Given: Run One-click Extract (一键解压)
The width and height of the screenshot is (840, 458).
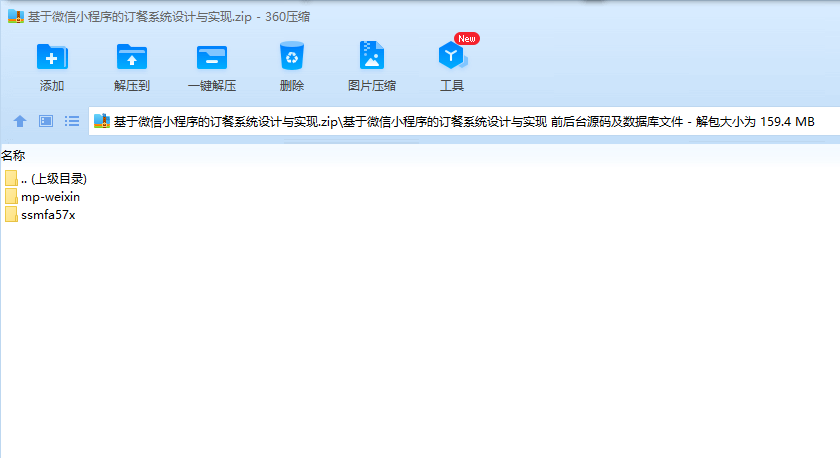Looking at the screenshot, I should 212,57.
